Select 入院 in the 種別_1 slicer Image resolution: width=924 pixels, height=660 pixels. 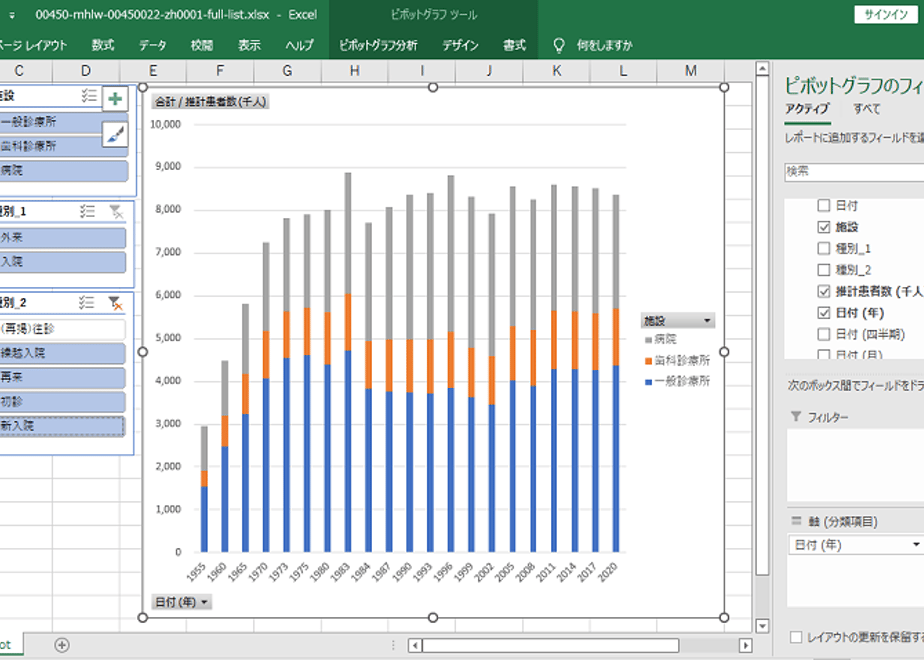click(x=62, y=262)
